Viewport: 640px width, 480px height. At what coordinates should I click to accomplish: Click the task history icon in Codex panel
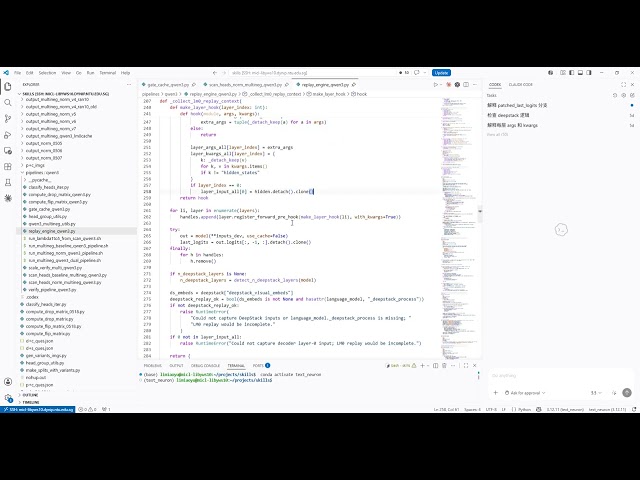(615, 95)
